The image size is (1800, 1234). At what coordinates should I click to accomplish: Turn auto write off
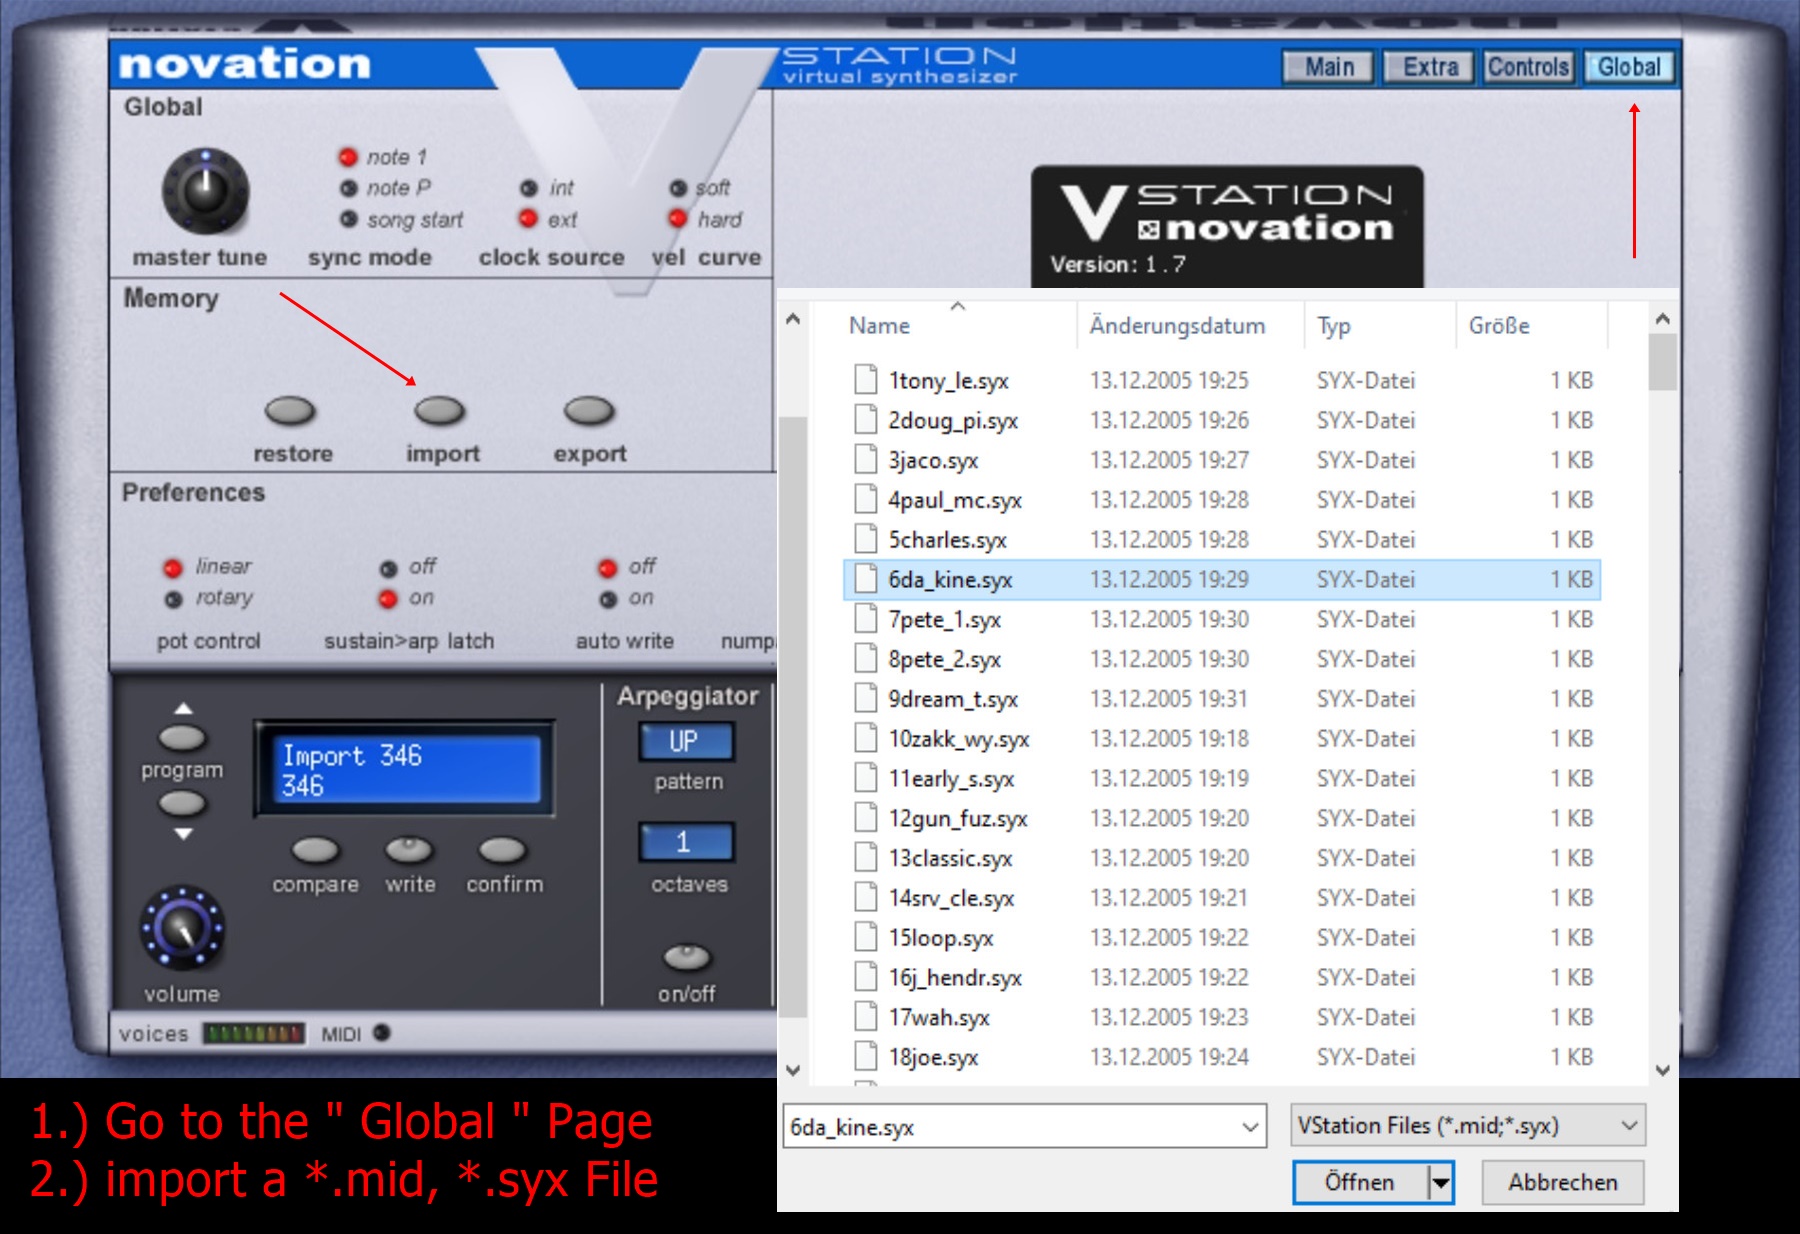pos(607,568)
